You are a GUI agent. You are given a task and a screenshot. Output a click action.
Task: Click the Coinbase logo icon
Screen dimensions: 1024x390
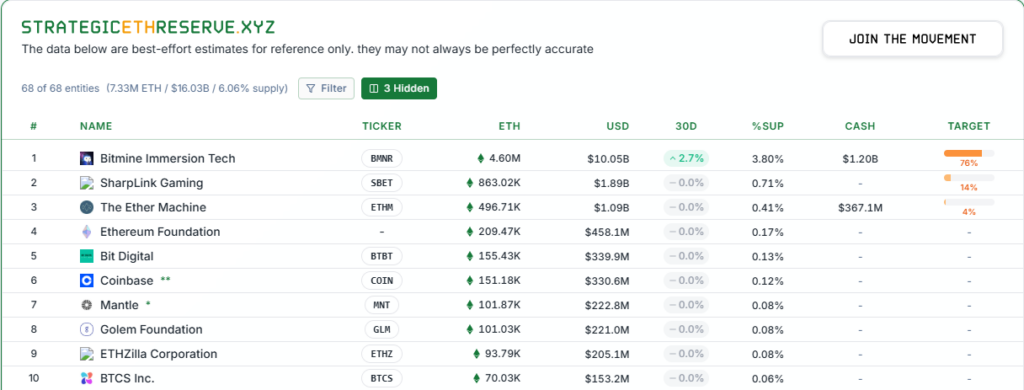pyautogui.click(x=86, y=280)
